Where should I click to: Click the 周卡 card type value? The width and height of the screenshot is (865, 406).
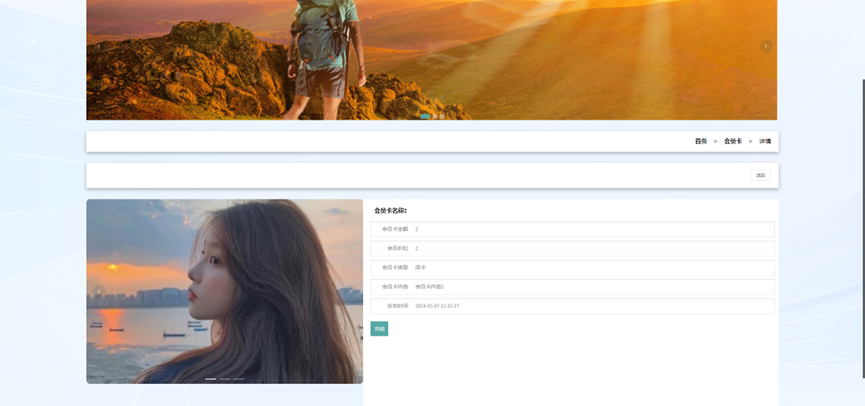coord(420,268)
